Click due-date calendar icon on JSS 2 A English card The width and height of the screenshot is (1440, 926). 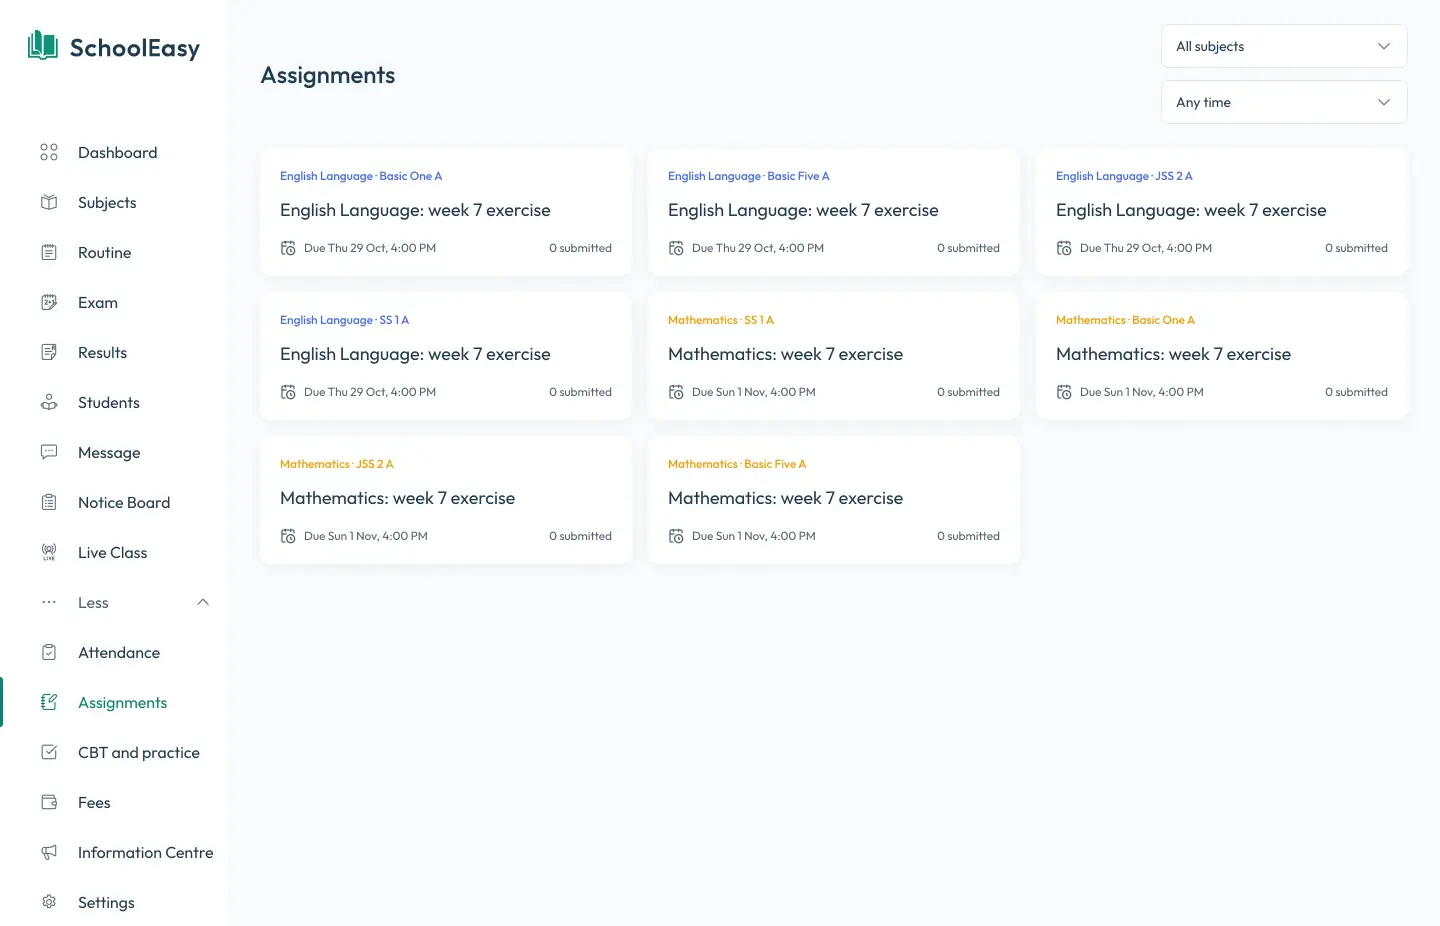pos(1064,248)
